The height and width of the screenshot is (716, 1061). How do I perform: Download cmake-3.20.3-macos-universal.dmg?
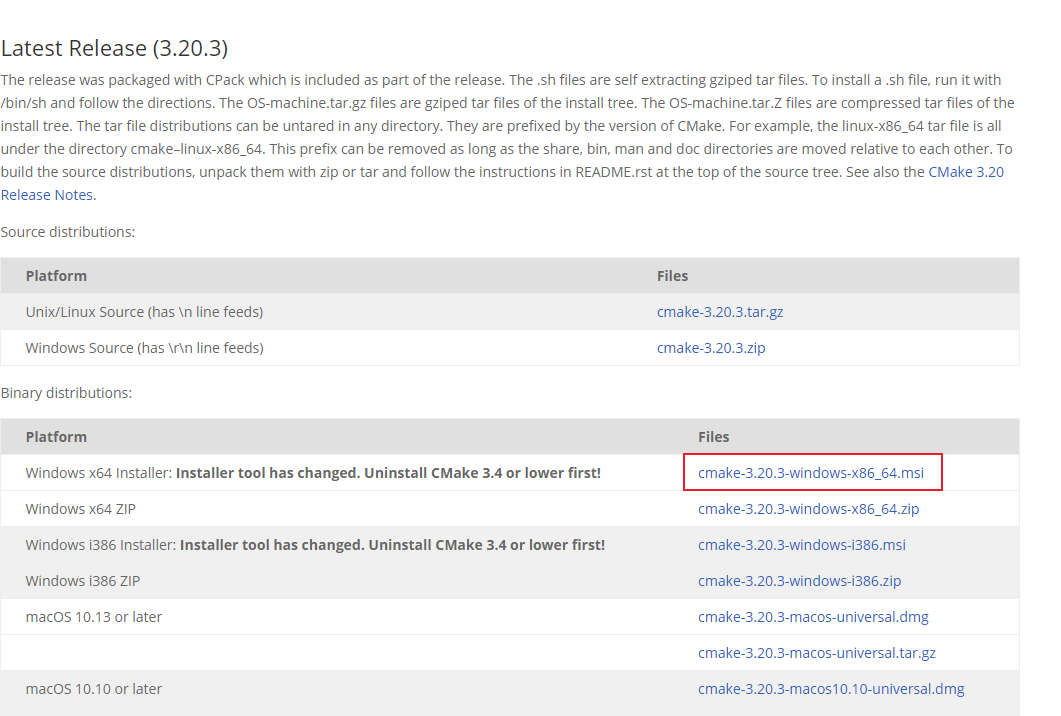[813, 617]
